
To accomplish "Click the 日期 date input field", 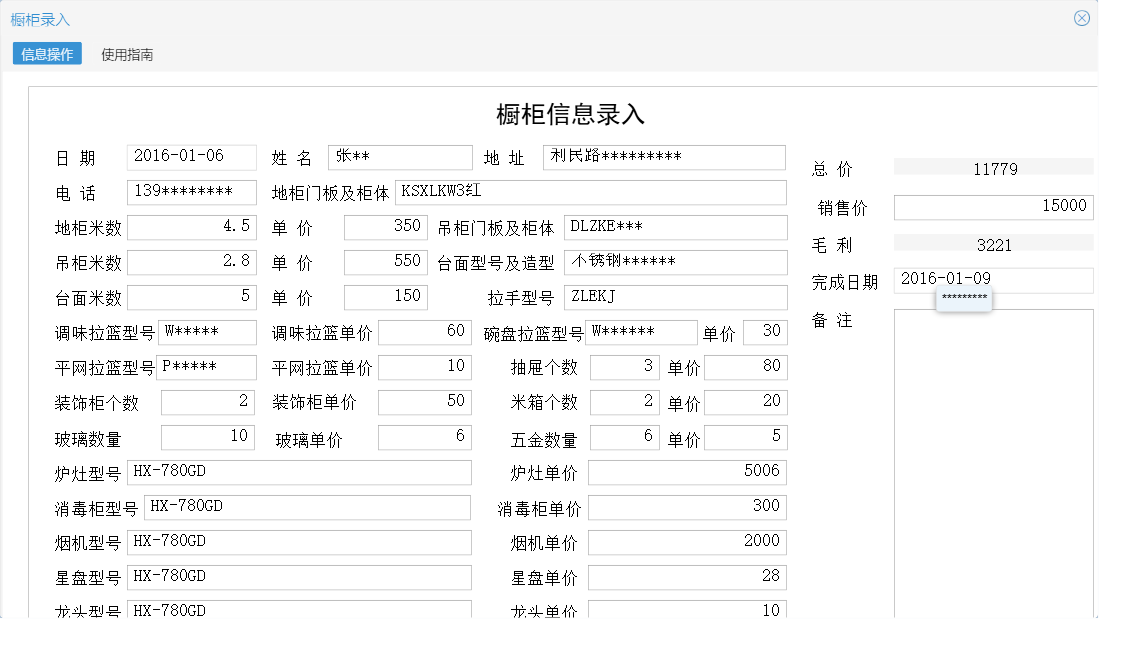I will (192, 157).
